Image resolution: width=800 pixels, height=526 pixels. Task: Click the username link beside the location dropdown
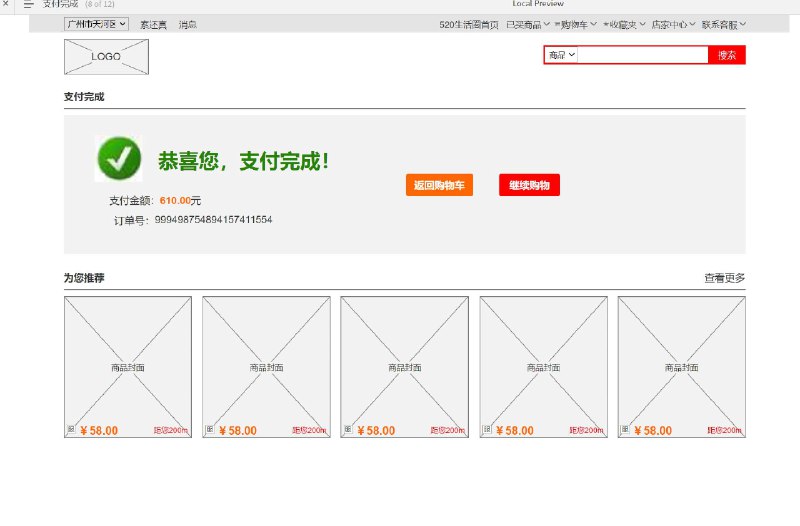153,24
